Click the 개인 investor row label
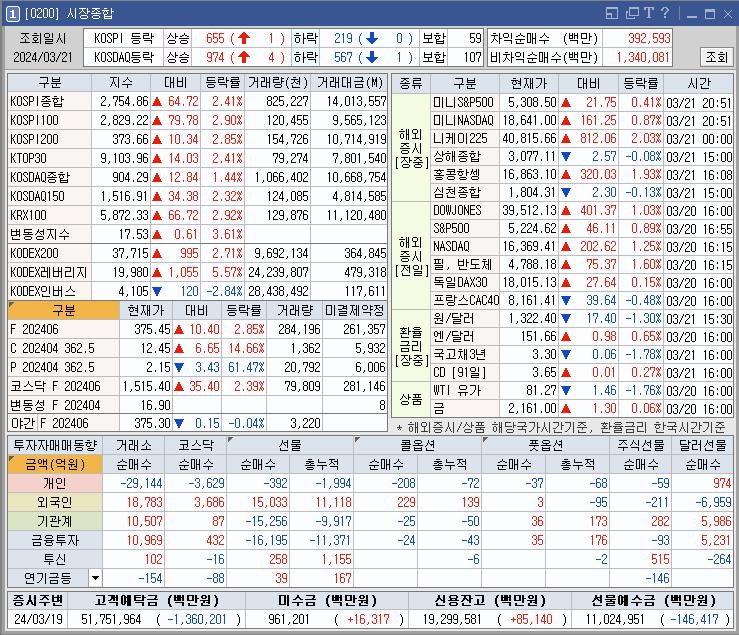The image size is (739, 635). coord(55,484)
